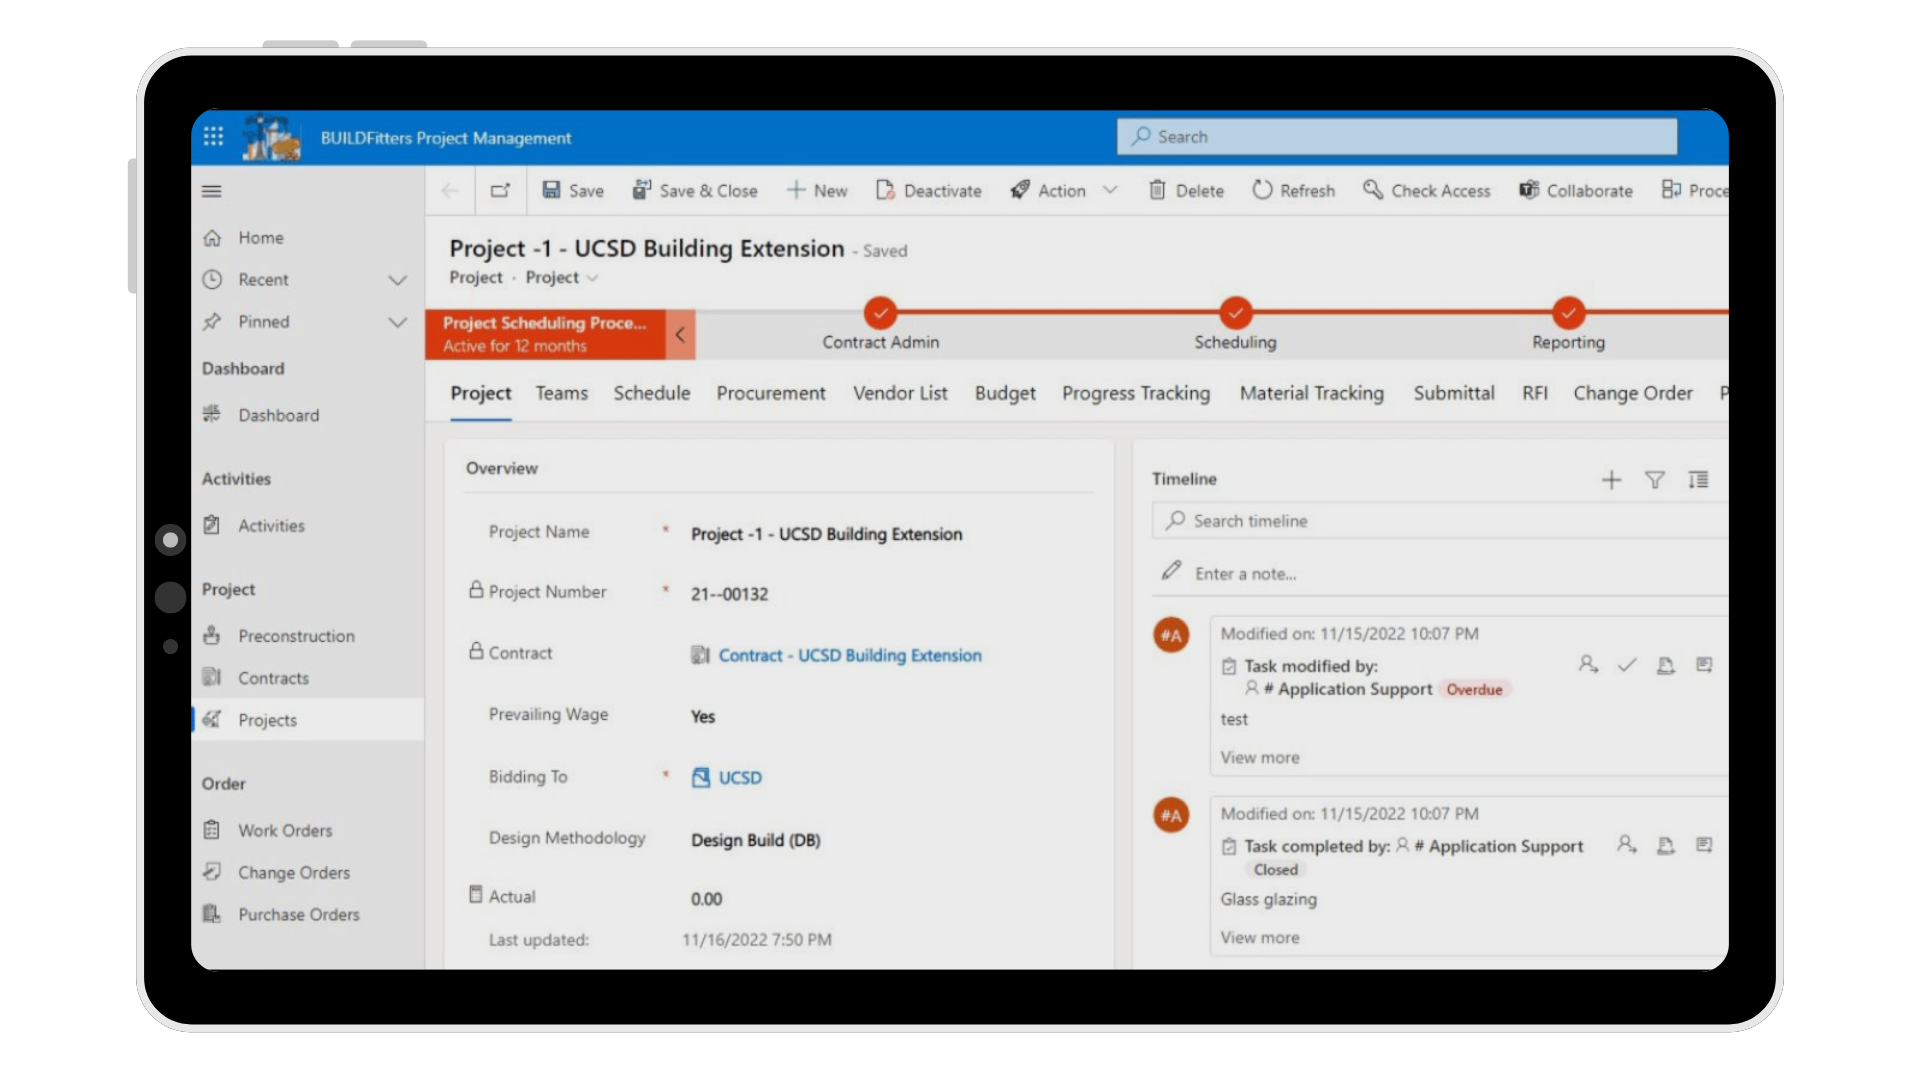Click Enter a note field
The height and width of the screenshot is (1080, 1920).
[1440, 574]
